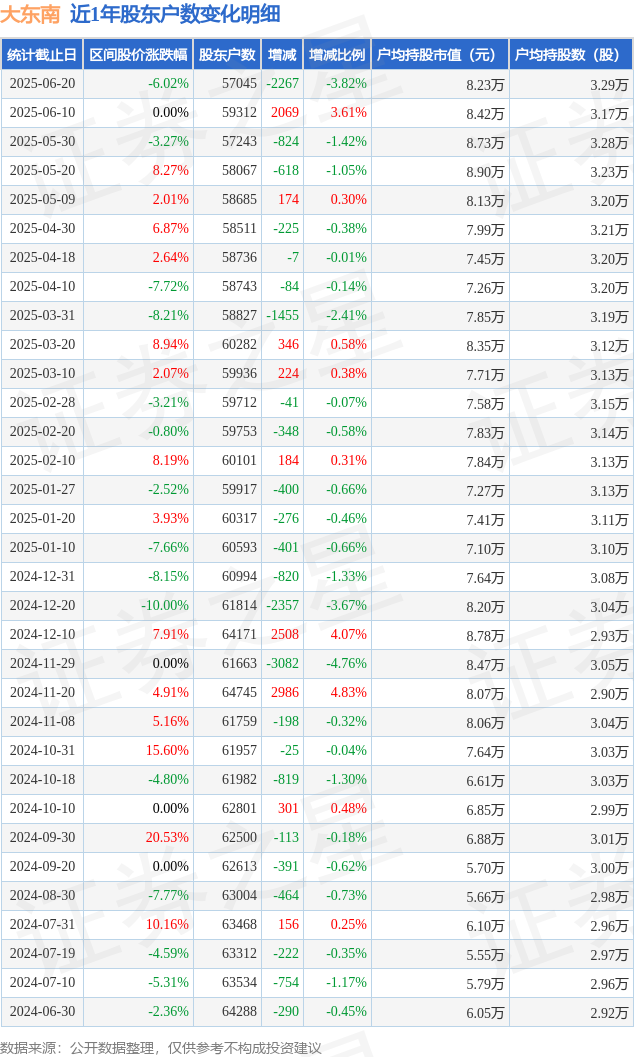This screenshot has height=1057, width=634.
Task: Click the -3082 change value
Action: [x=282, y=663]
